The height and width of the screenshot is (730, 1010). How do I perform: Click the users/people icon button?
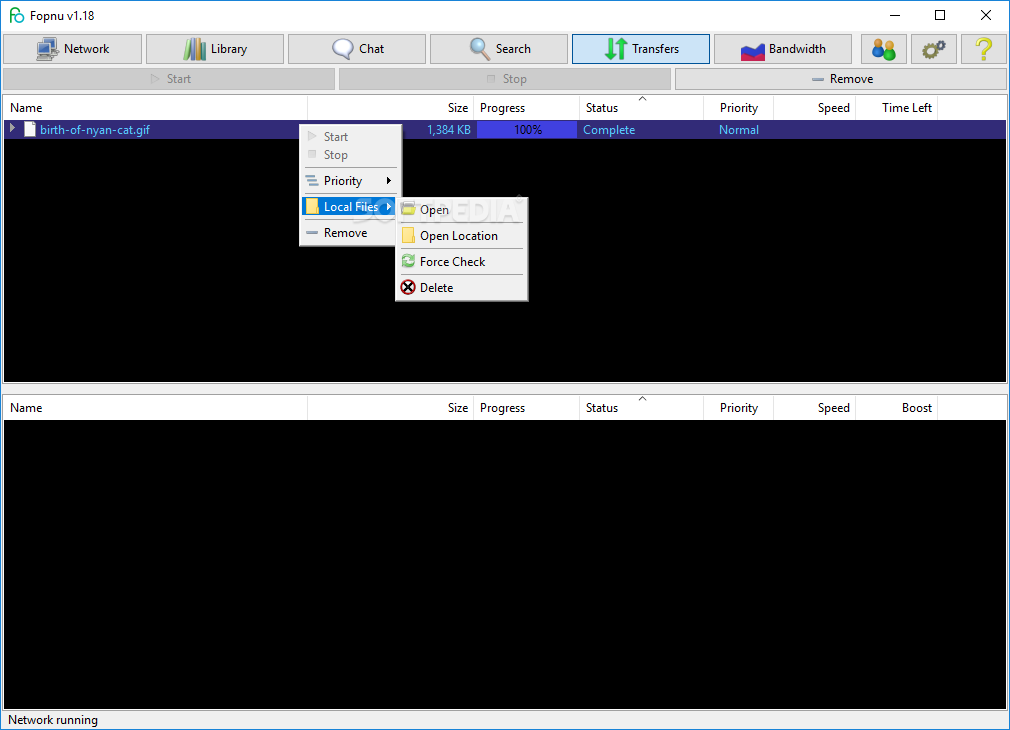point(884,49)
